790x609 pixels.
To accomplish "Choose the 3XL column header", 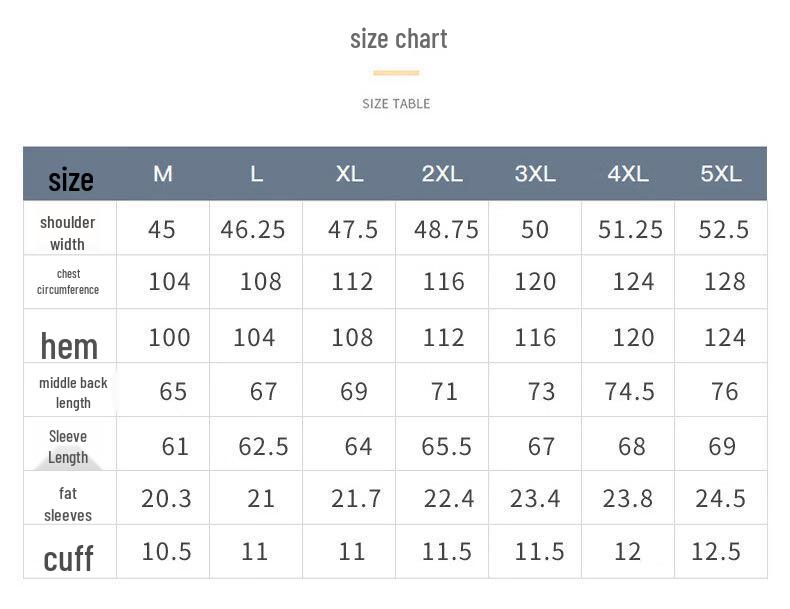I will click(535, 174).
